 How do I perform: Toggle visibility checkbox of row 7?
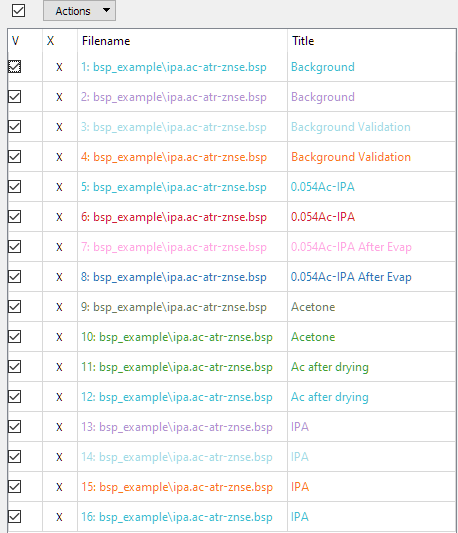coord(15,246)
